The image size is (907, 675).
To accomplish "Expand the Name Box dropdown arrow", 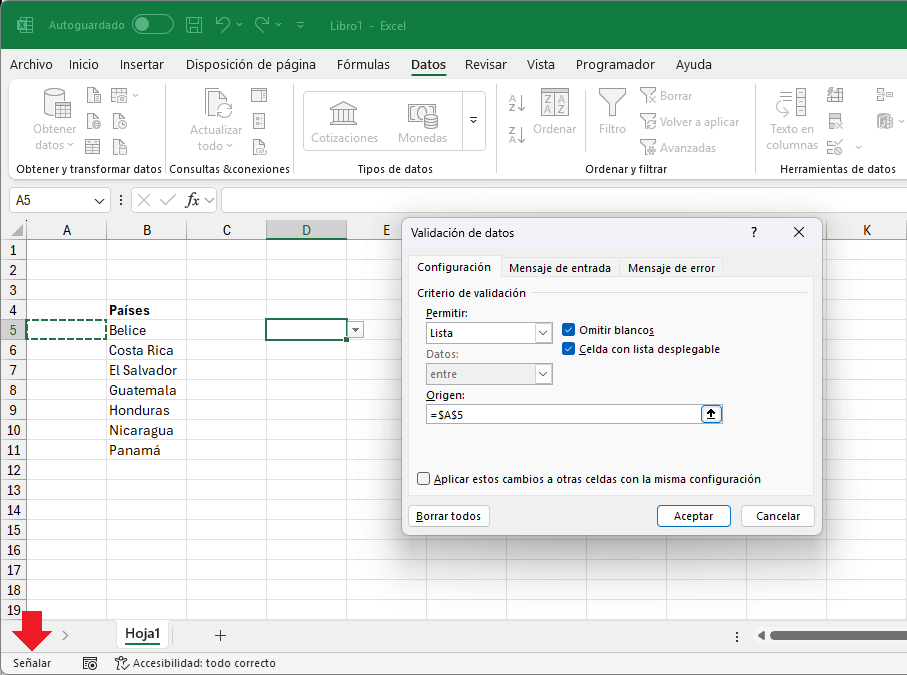I will tap(99, 201).
